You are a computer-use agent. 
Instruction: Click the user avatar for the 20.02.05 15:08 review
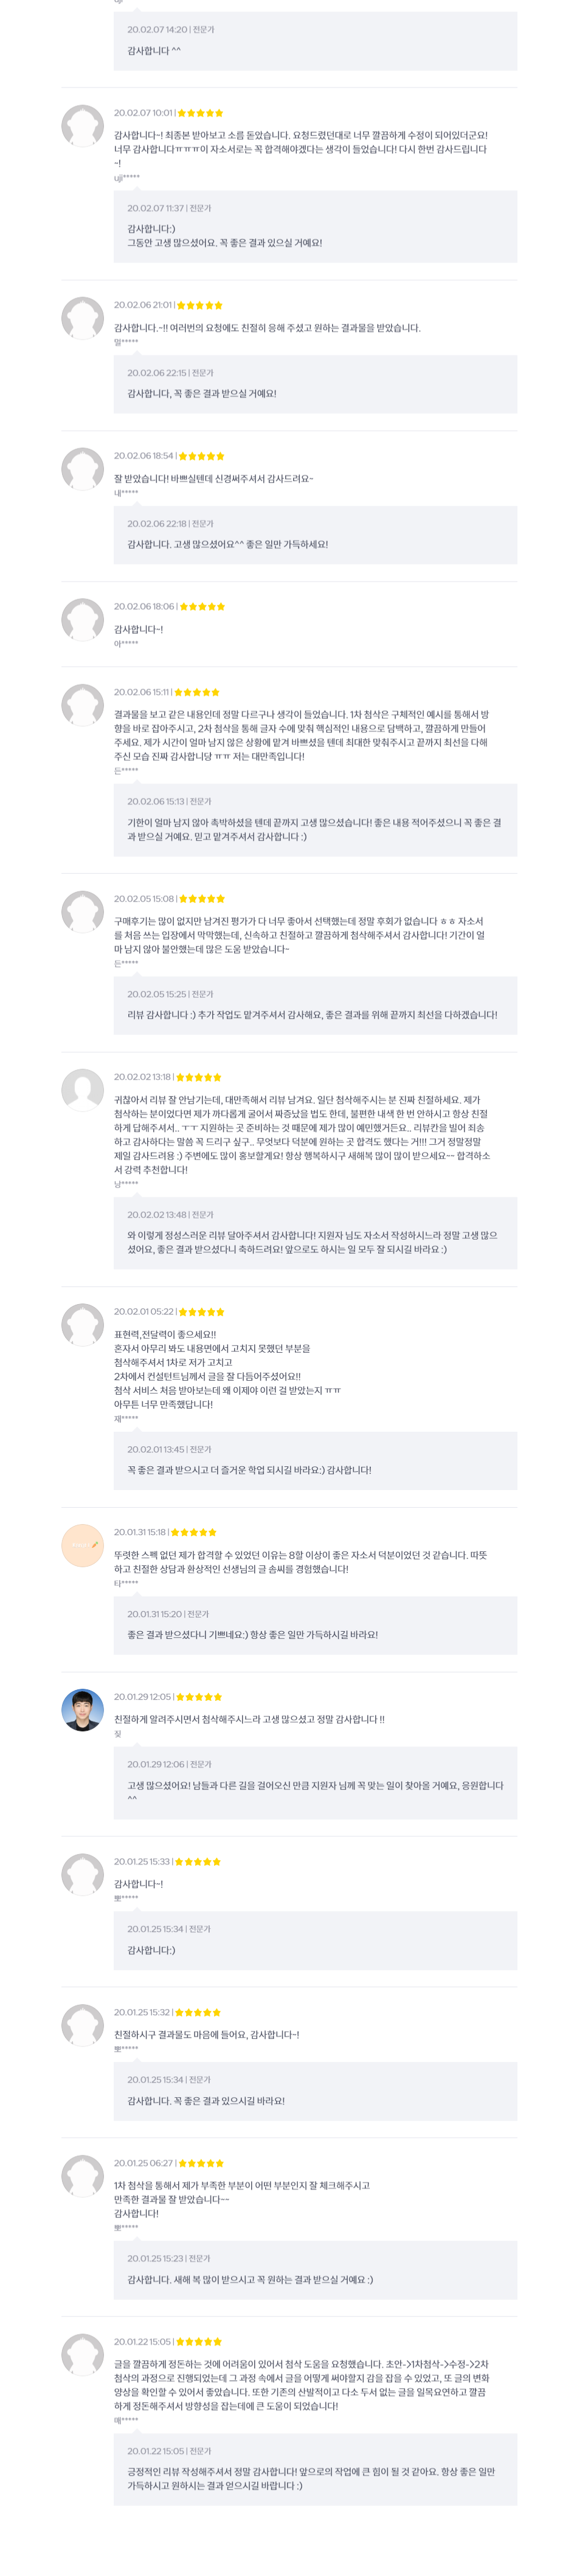click(82, 912)
